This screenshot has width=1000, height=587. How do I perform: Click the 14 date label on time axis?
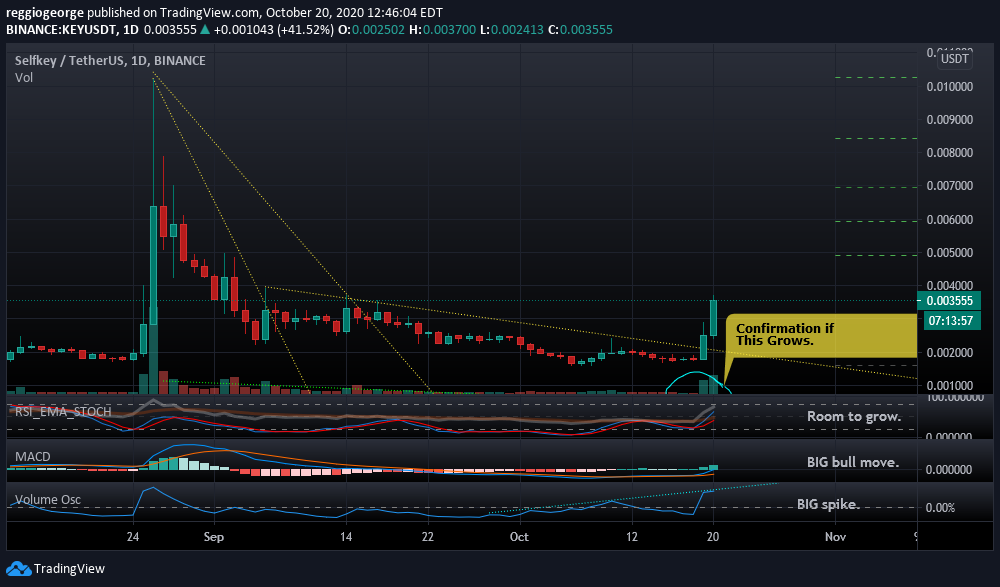click(x=346, y=537)
